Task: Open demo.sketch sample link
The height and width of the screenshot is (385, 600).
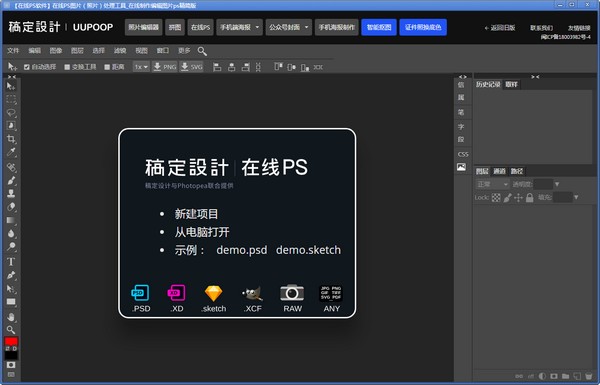Action: [x=308, y=250]
